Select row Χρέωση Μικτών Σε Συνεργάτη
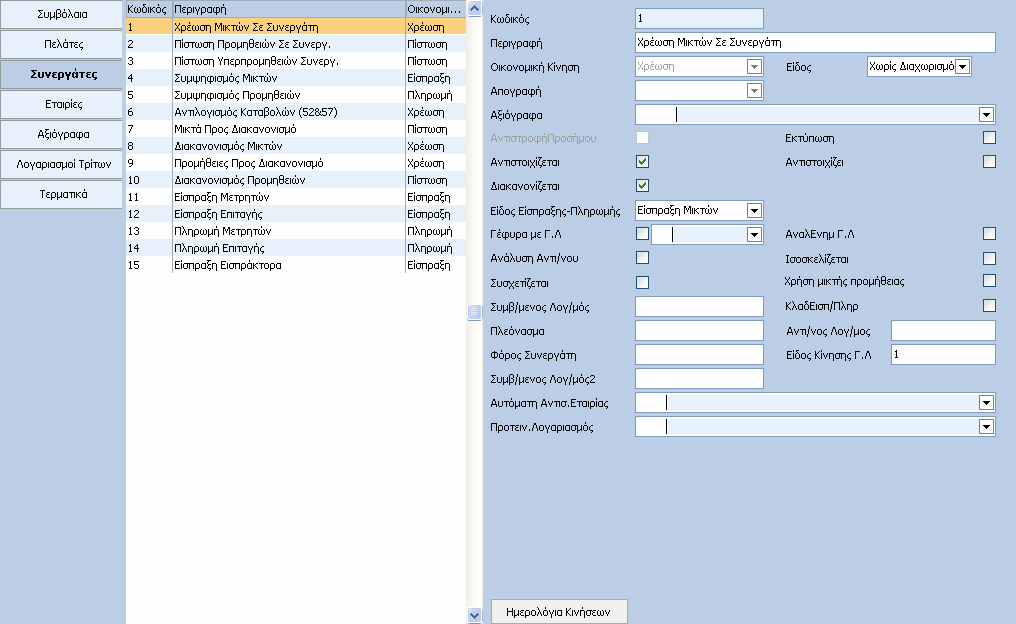The image size is (1016, 624). tap(295, 27)
